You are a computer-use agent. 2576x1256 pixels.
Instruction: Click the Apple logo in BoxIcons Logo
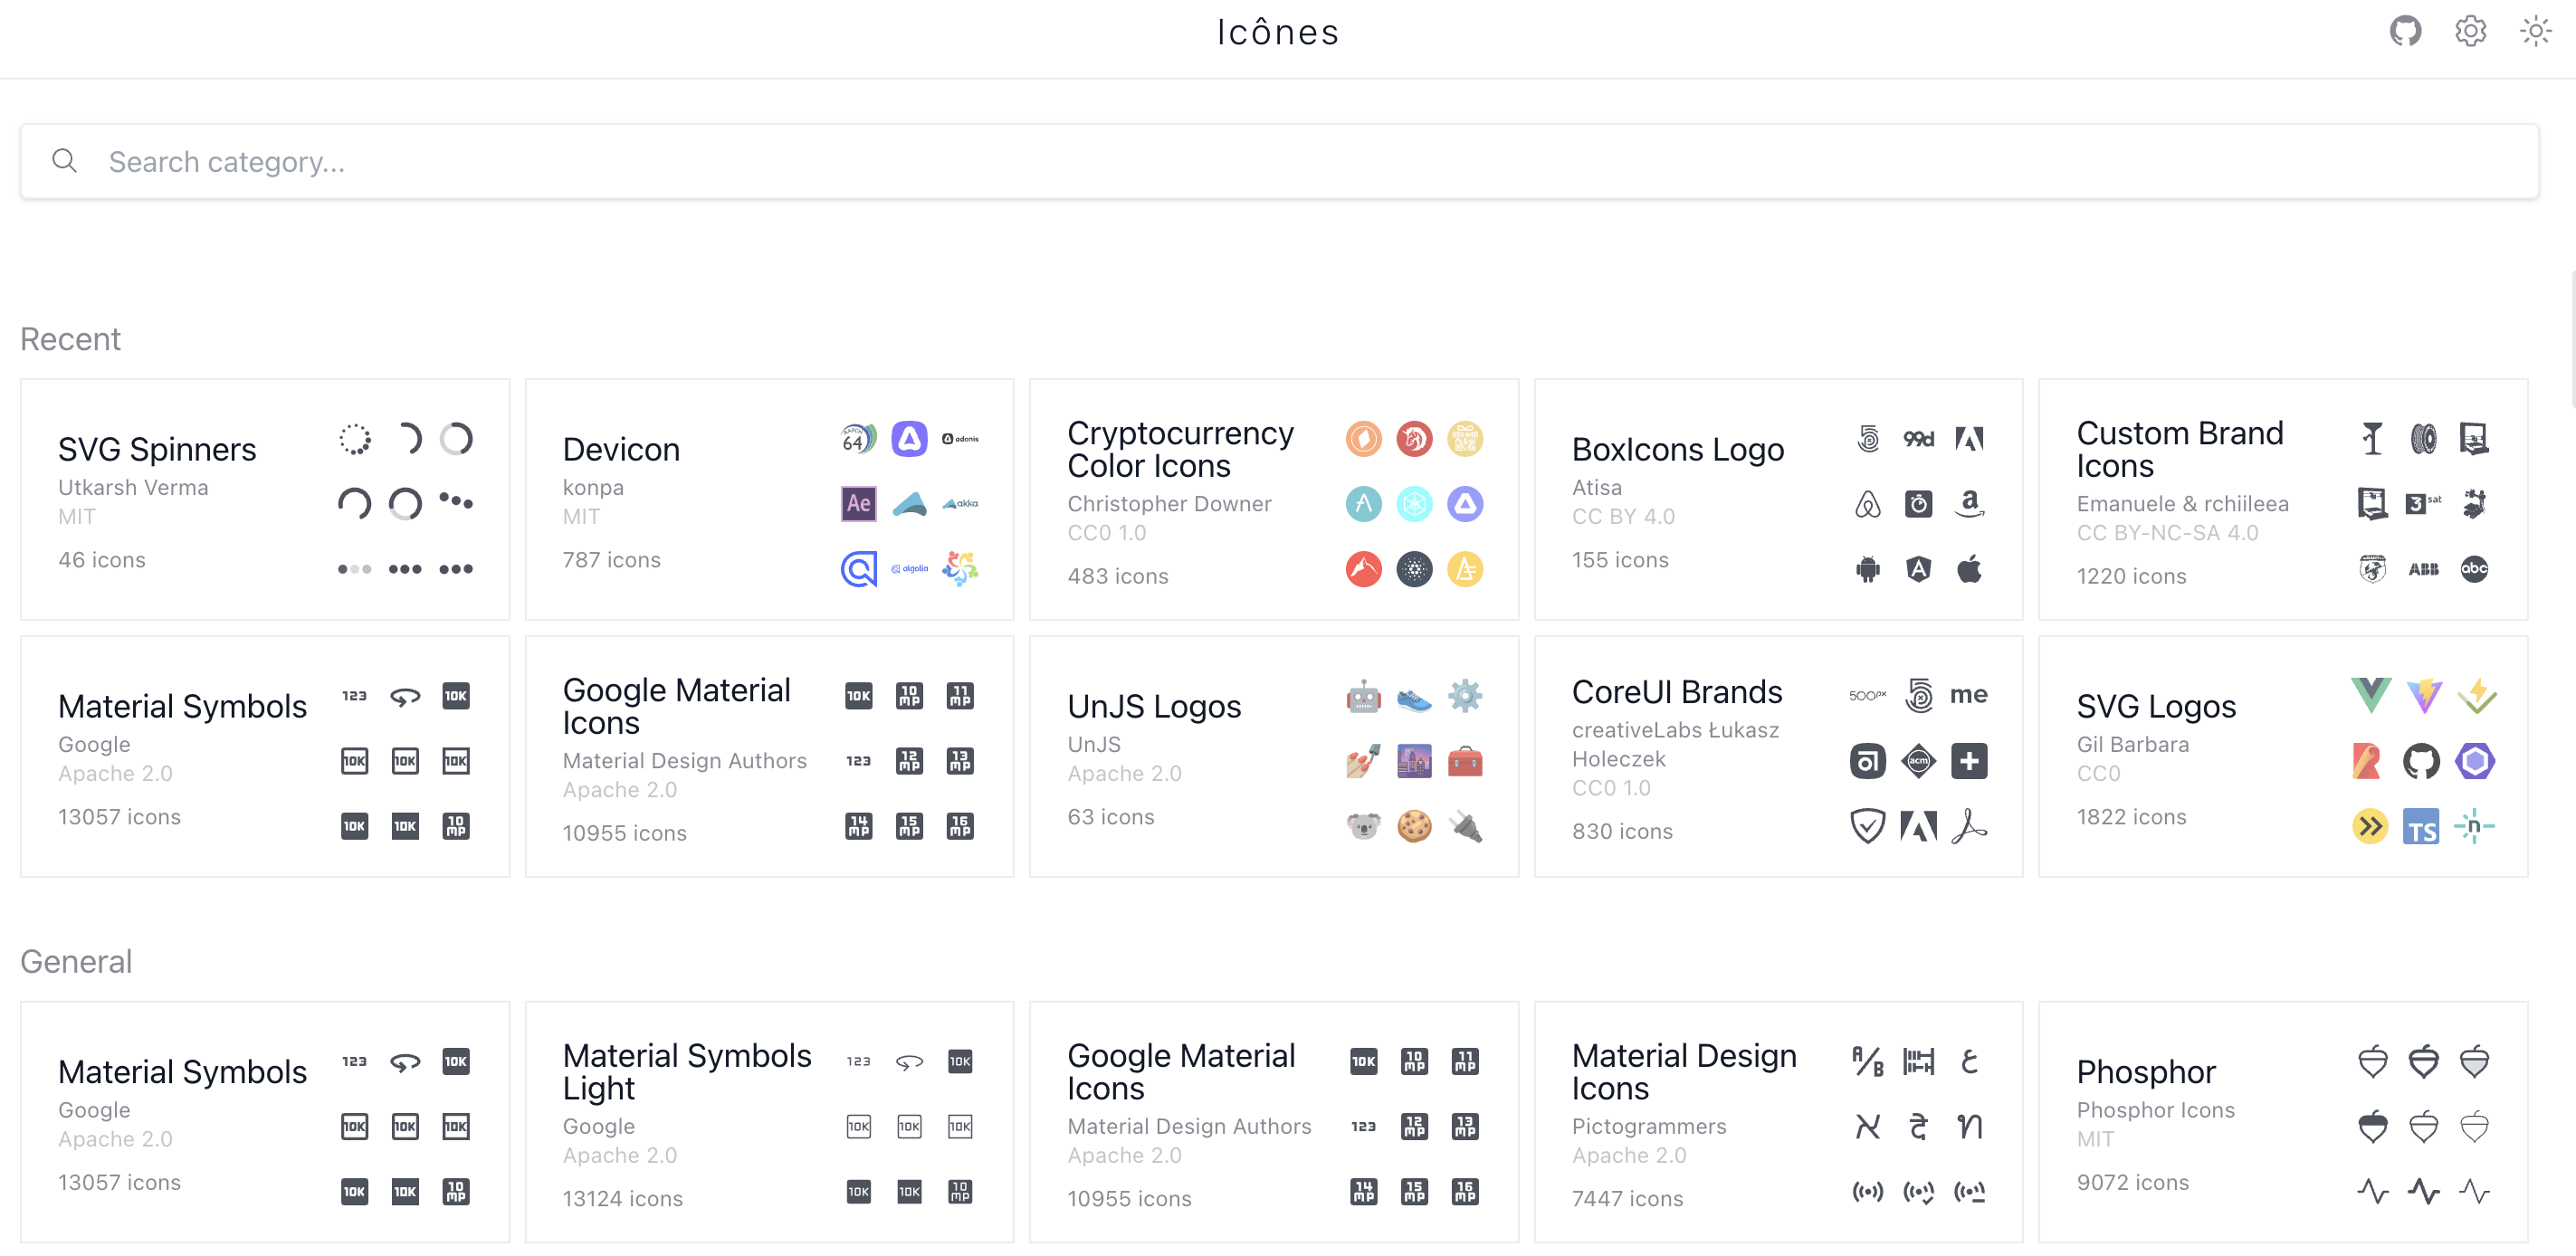pos(1968,569)
